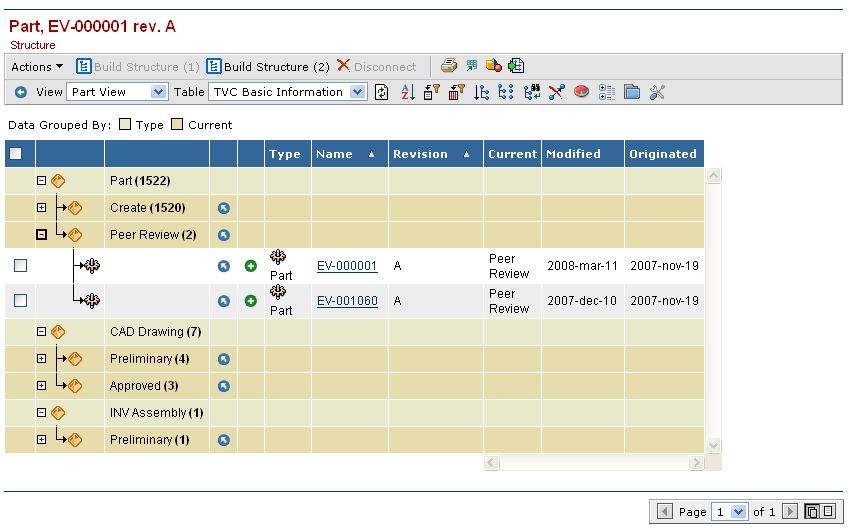849x531 pixels.
Task: Tick the checkbox for row EV-001060
Action: [20, 300]
